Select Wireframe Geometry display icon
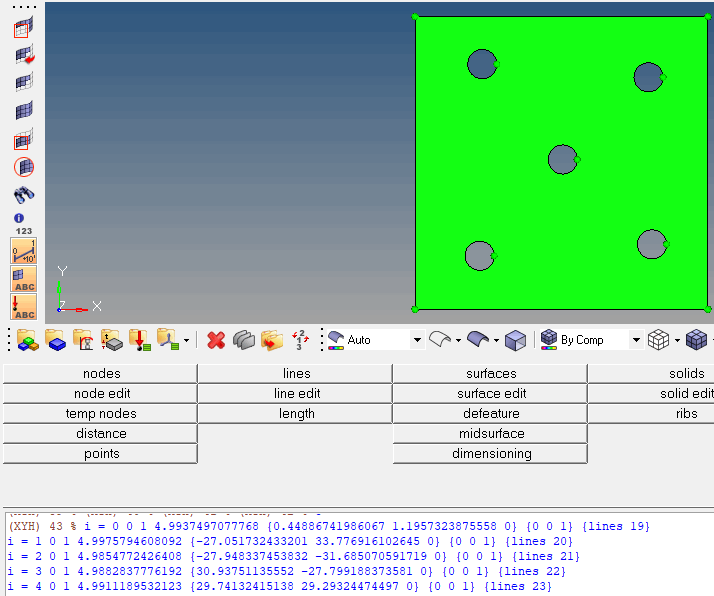Image resolution: width=714 pixels, height=596 pixels. [x=440, y=340]
